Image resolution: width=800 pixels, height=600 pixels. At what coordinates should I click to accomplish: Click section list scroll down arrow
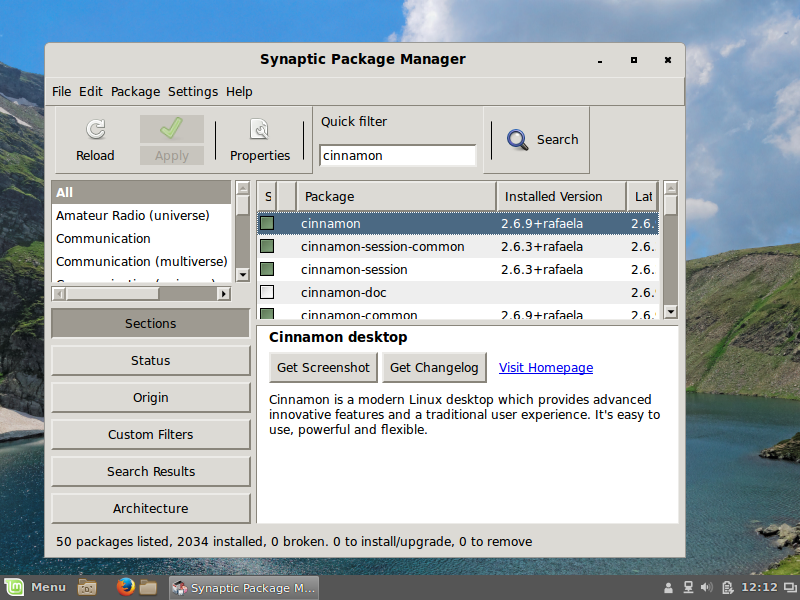click(x=243, y=275)
